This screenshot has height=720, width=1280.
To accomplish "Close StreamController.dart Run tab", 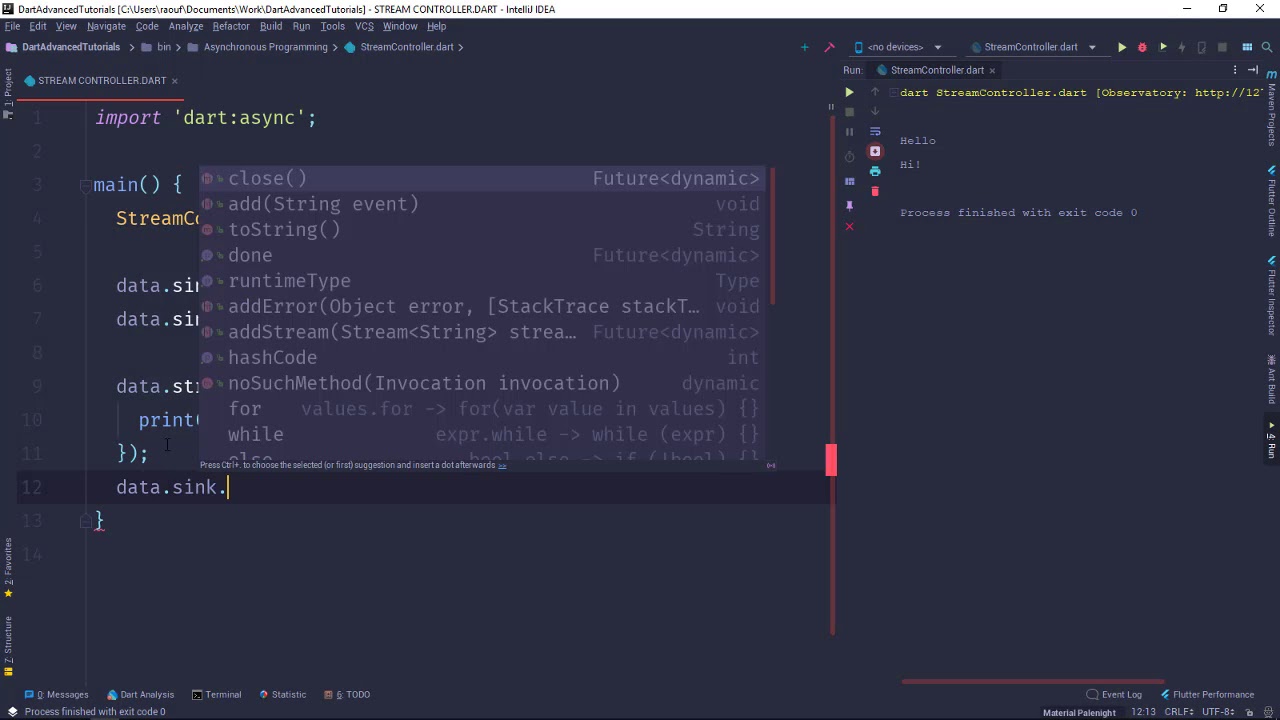I will 992,70.
